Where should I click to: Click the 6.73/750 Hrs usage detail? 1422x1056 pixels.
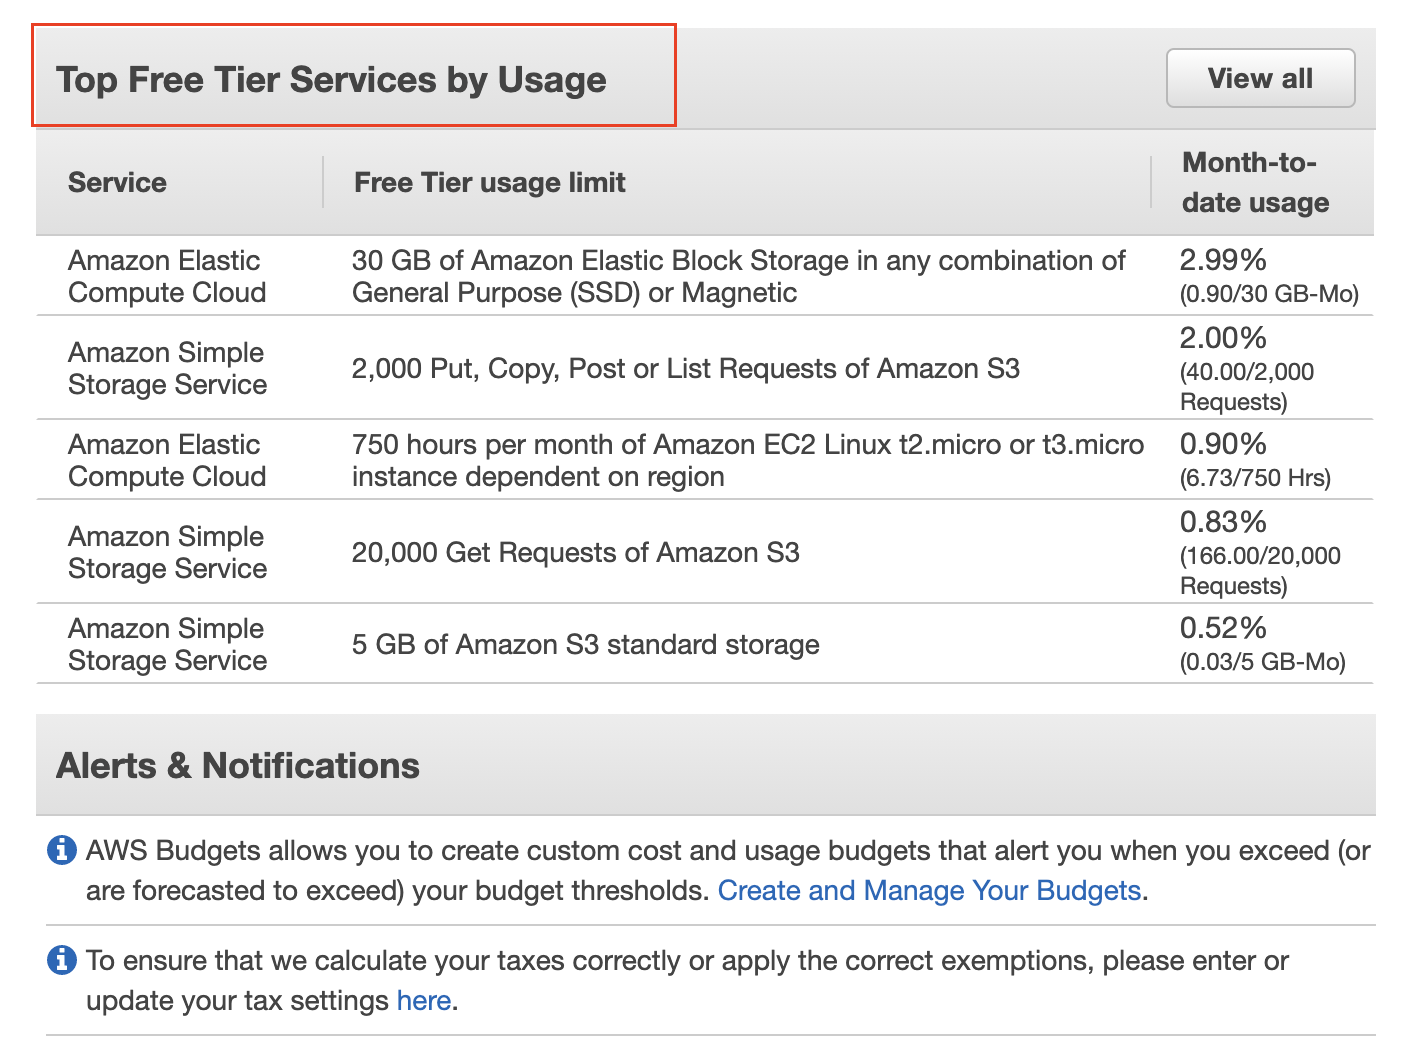click(x=1254, y=478)
